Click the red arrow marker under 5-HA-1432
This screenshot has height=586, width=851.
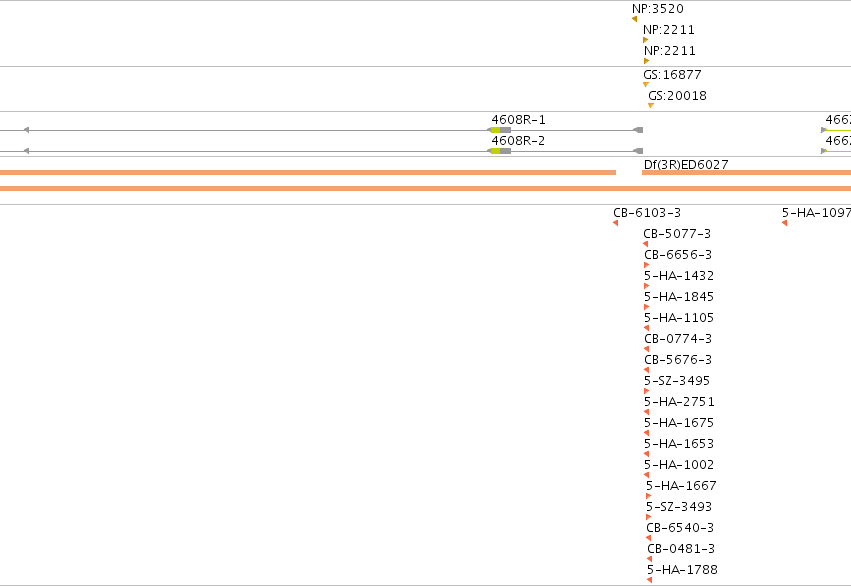point(646,286)
